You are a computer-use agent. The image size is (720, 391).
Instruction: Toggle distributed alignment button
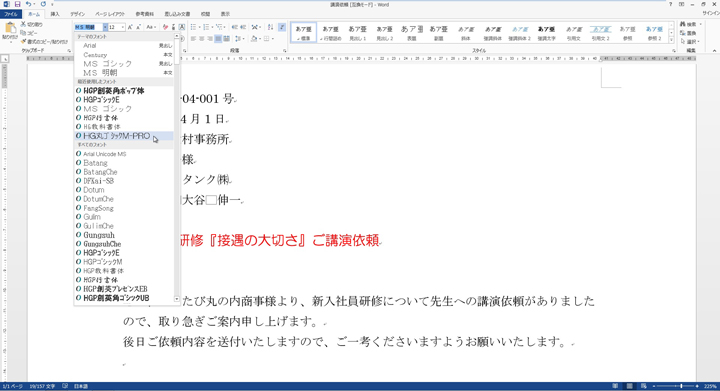coord(226,39)
